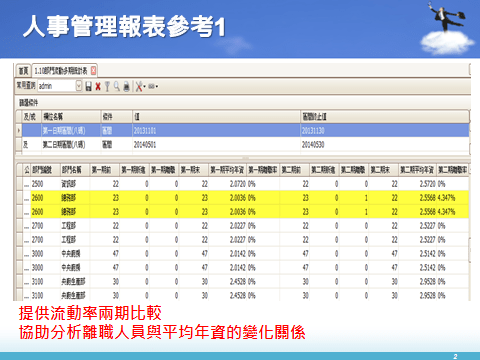The height and width of the screenshot is (360, 480).
Task: Select the 1.10 department report tab
Action: [61, 71]
